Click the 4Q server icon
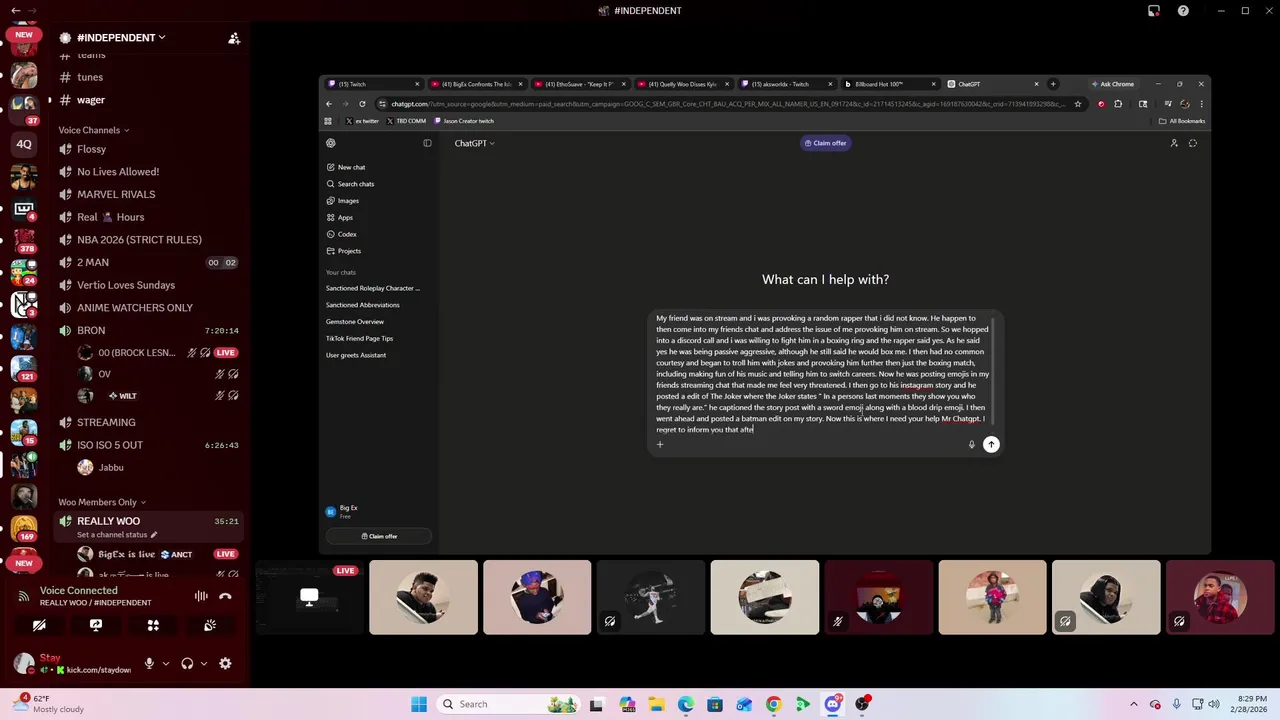The height and width of the screenshot is (720, 1280). 24,144
